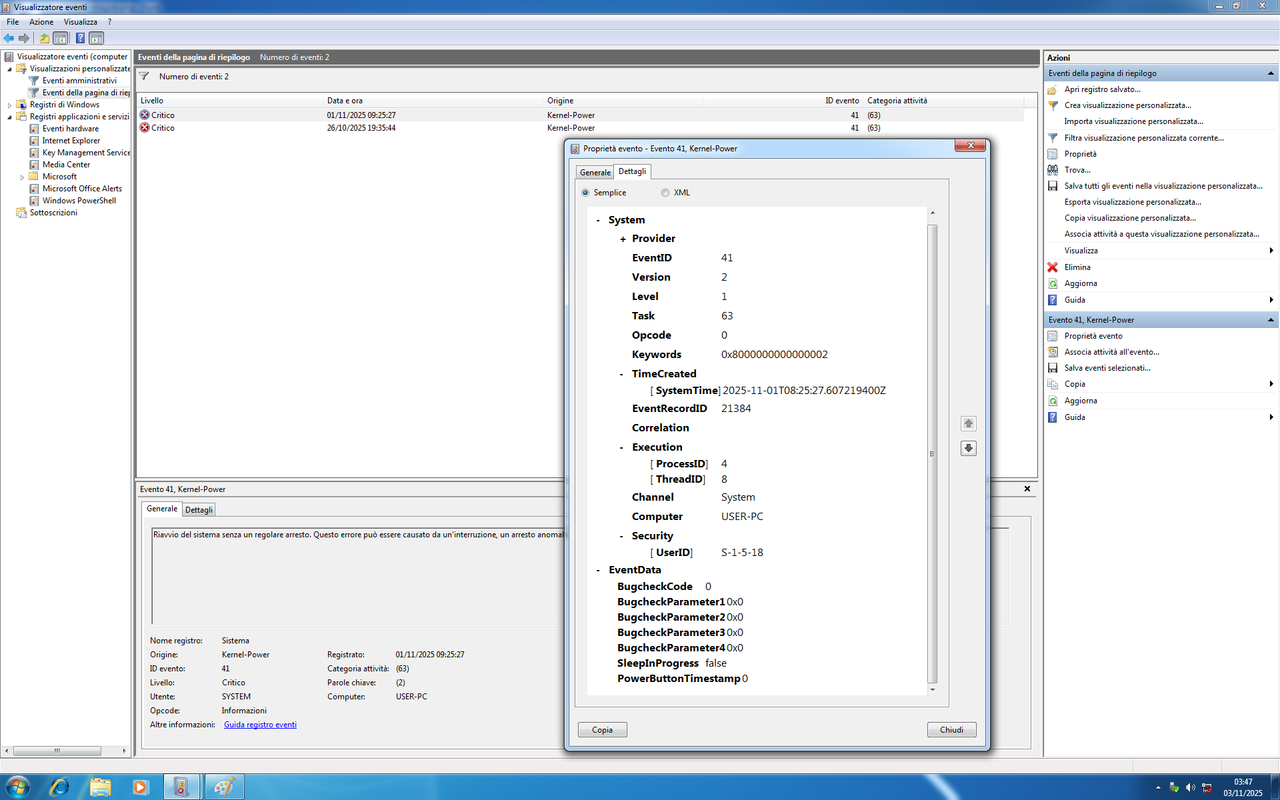
Task: Select 'Eventi amministrativi' in tree
Action: point(79,80)
